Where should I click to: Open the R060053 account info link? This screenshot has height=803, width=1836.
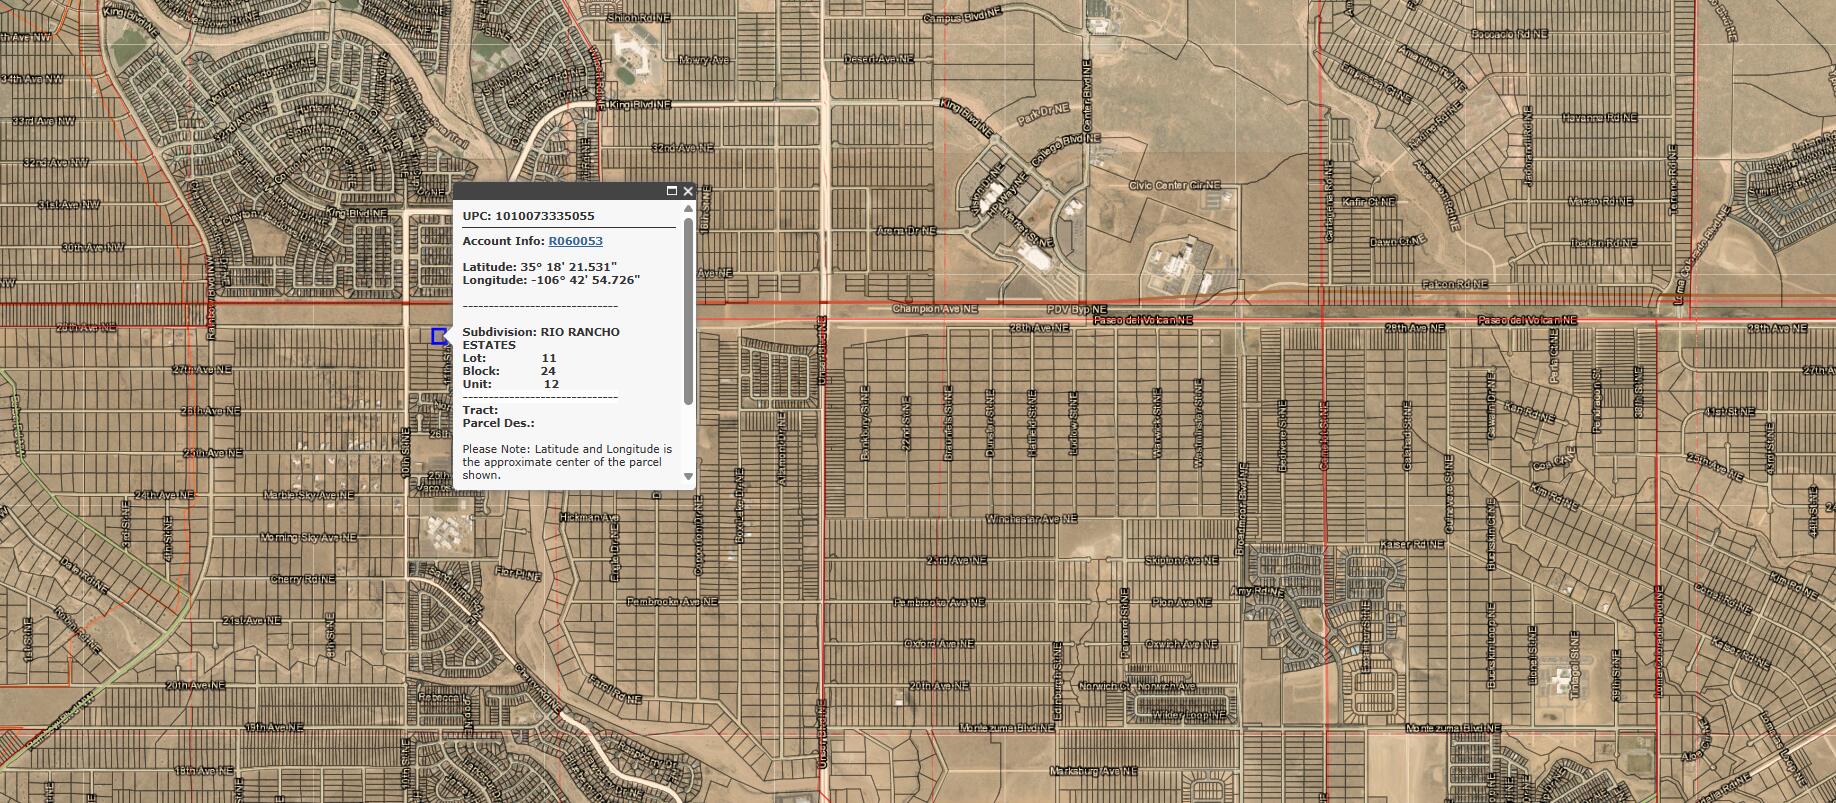[575, 241]
